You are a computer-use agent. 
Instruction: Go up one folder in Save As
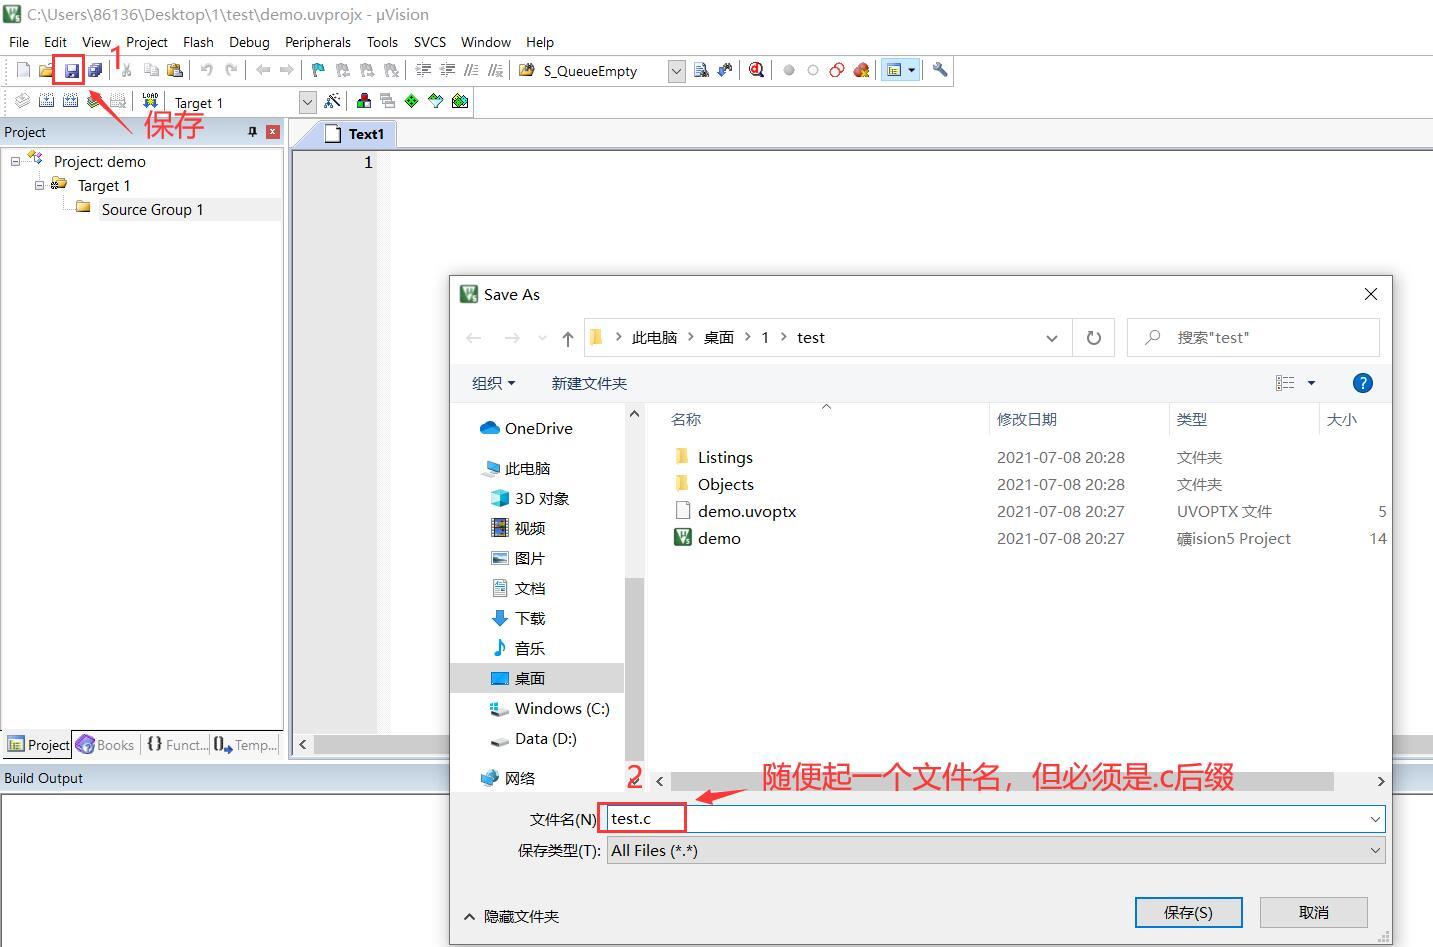[x=568, y=338]
